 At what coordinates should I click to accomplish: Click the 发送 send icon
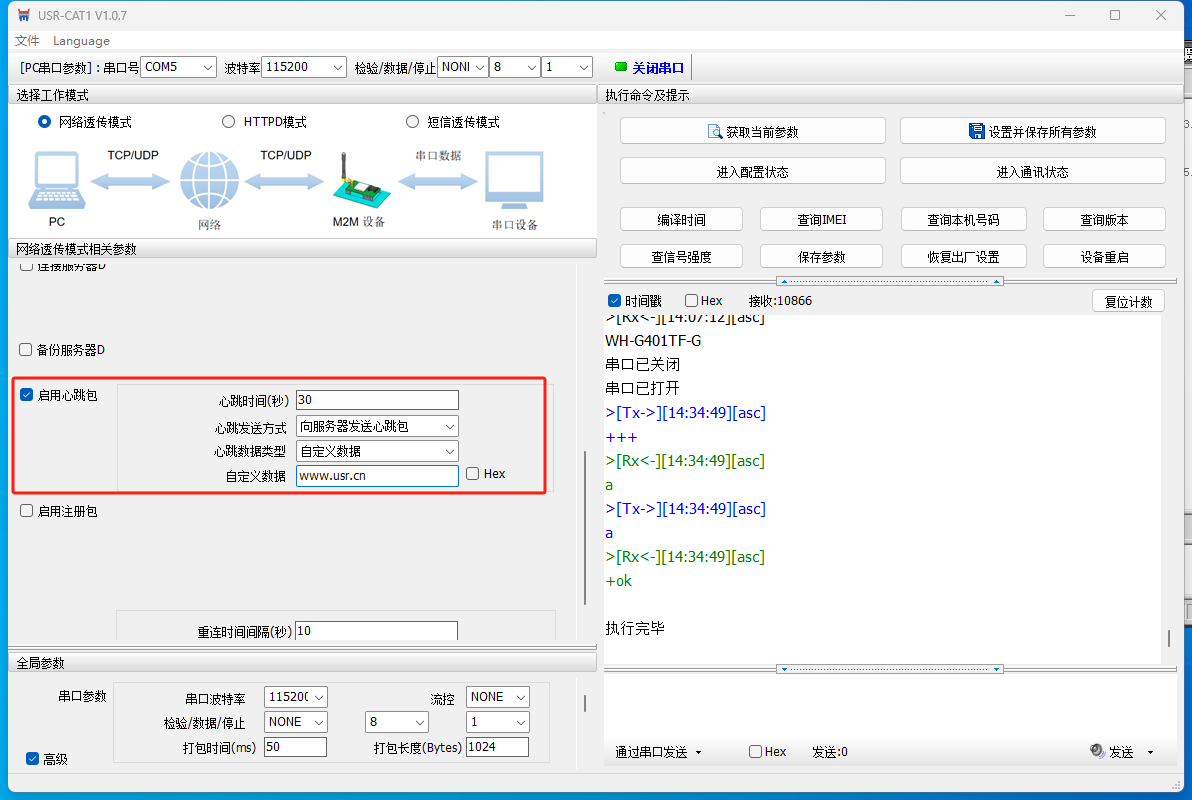click(1097, 752)
